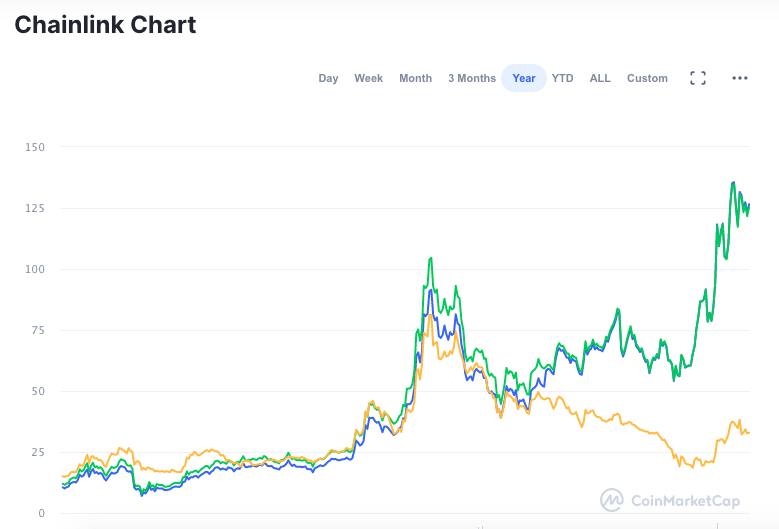Click the CoinMarketCap logo icon
The height and width of the screenshot is (529, 779).
click(x=612, y=499)
